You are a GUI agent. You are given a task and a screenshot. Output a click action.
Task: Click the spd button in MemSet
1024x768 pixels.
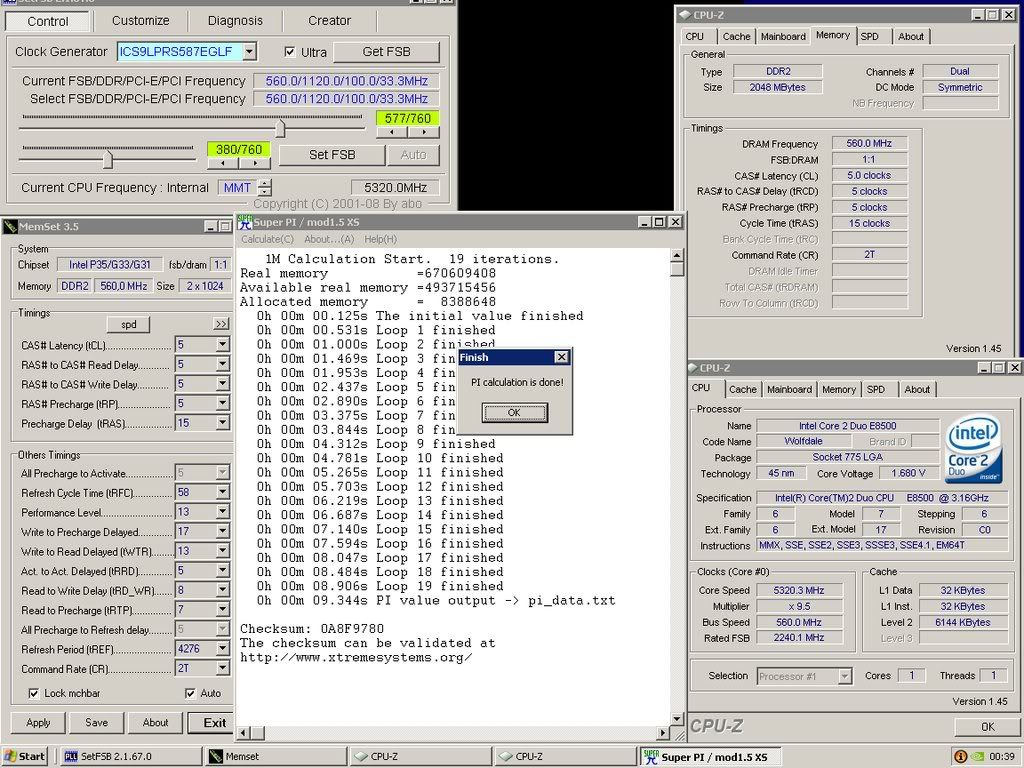pyautogui.click(x=129, y=325)
